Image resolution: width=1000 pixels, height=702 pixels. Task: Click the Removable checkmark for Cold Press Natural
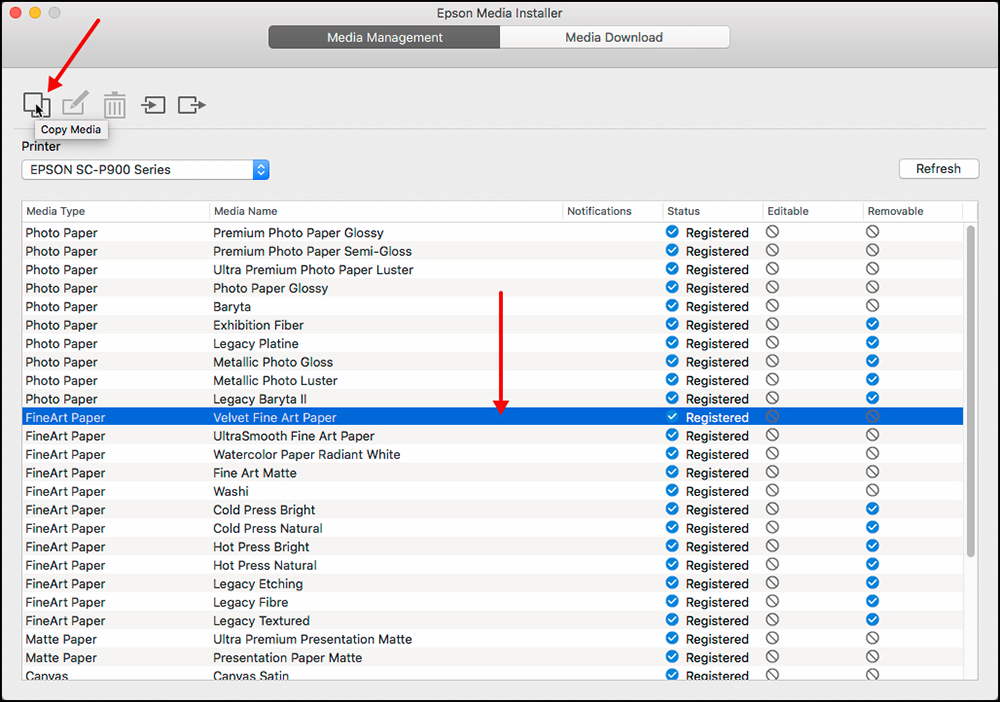point(872,527)
